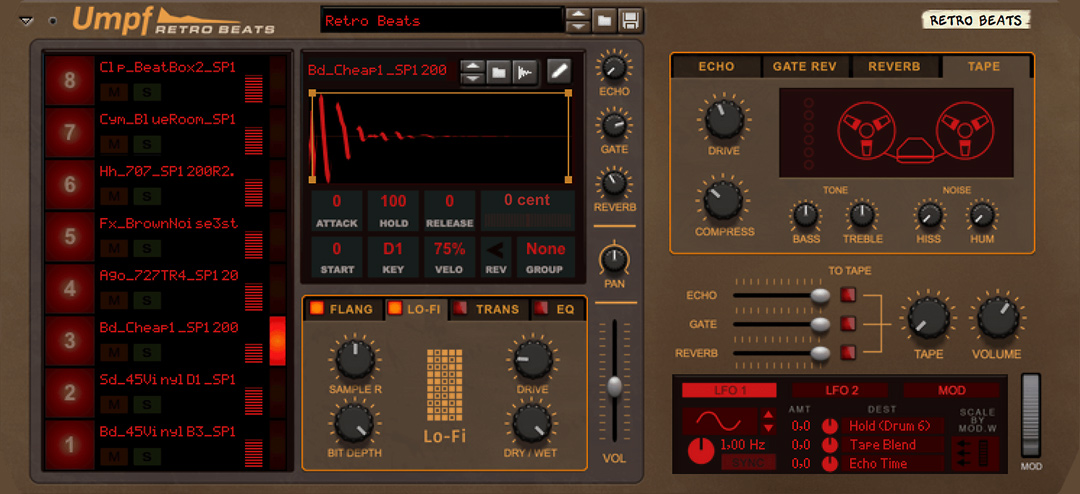Click the GATE send knob
Viewport: 1080px width, 494px height.
pos(613,125)
